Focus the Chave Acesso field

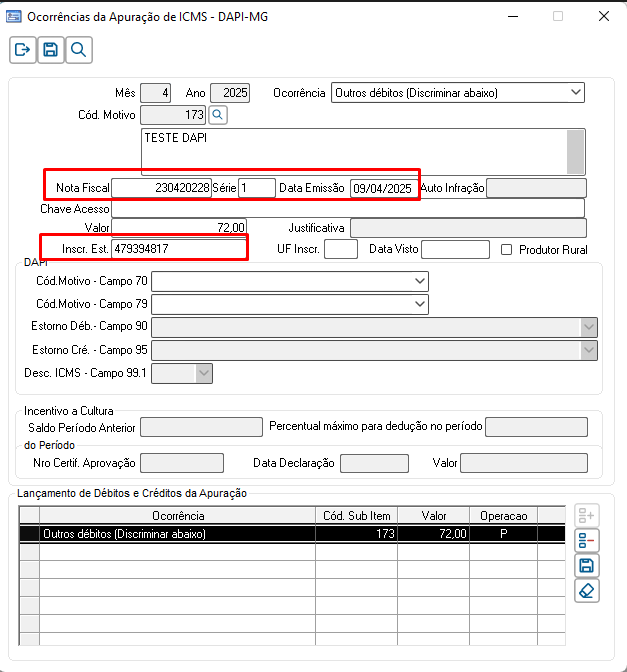click(348, 209)
